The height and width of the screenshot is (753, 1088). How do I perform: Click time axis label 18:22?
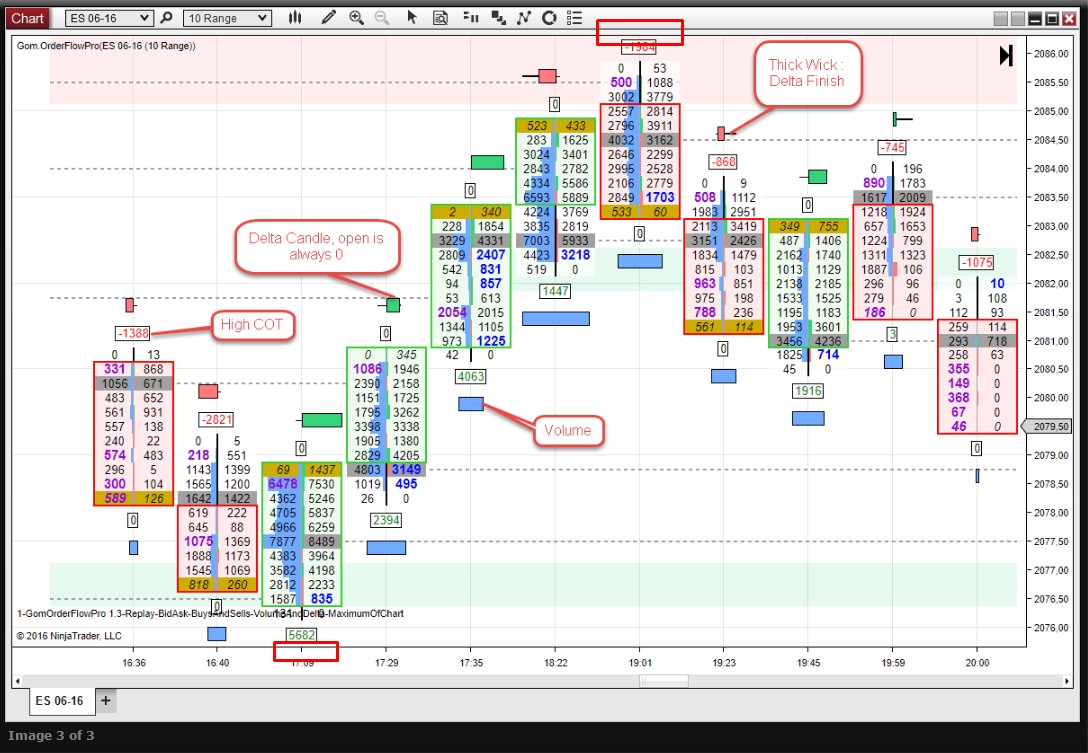click(x=556, y=663)
